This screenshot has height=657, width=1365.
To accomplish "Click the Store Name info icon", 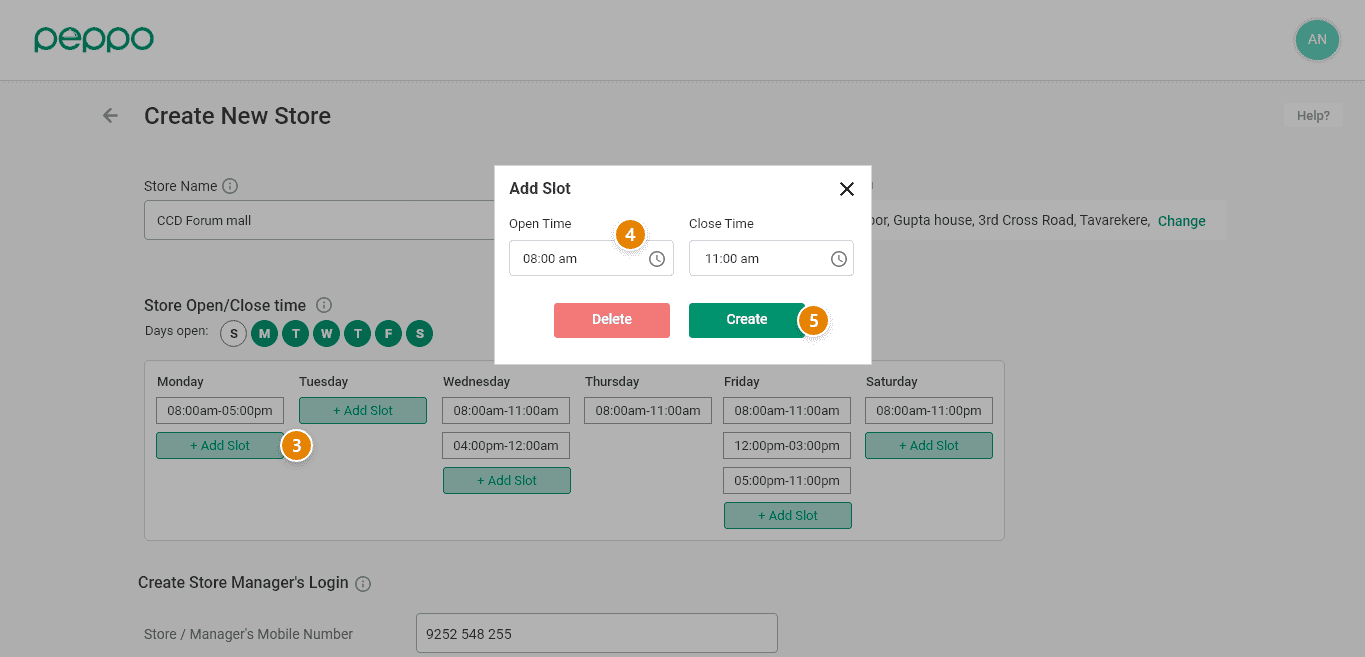I will tap(230, 186).
